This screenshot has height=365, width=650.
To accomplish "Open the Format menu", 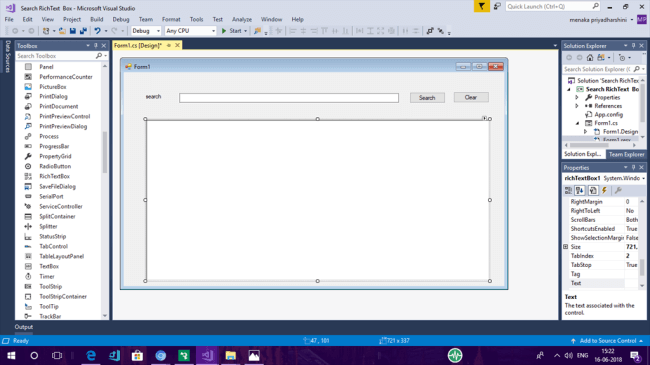I will point(171,19).
